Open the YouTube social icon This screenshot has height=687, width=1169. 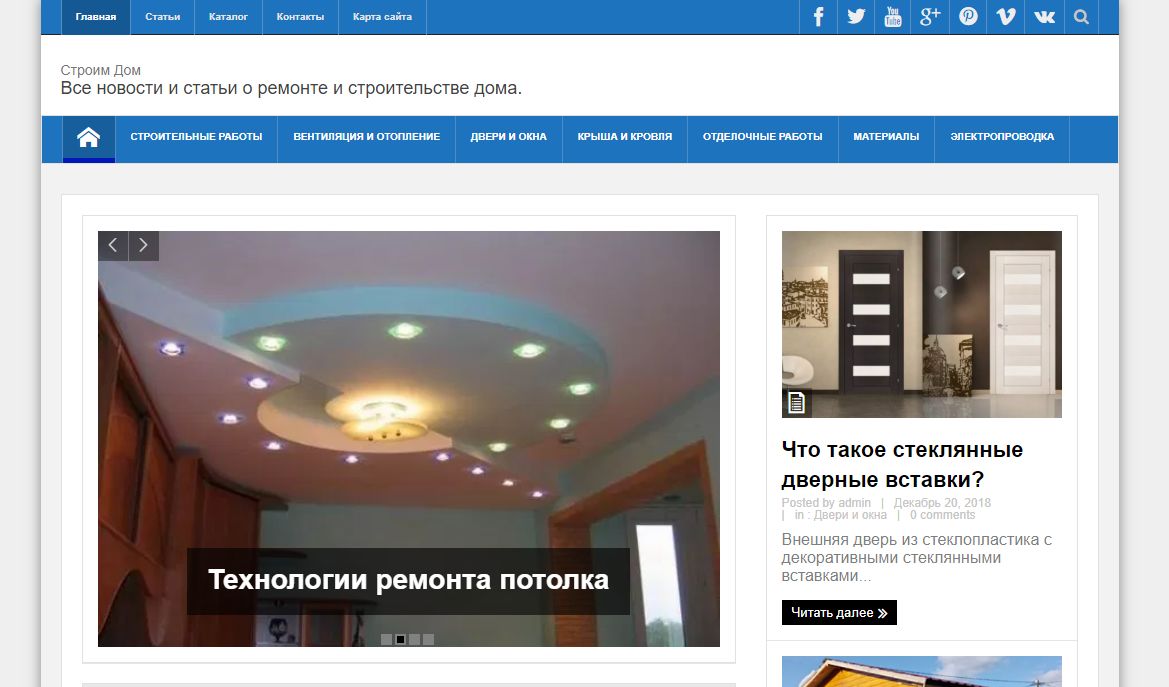tap(893, 16)
